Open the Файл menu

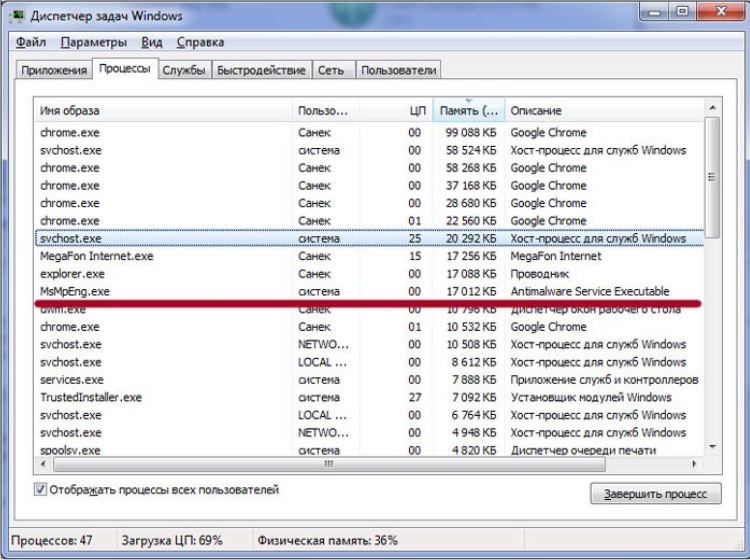pyautogui.click(x=31, y=42)
